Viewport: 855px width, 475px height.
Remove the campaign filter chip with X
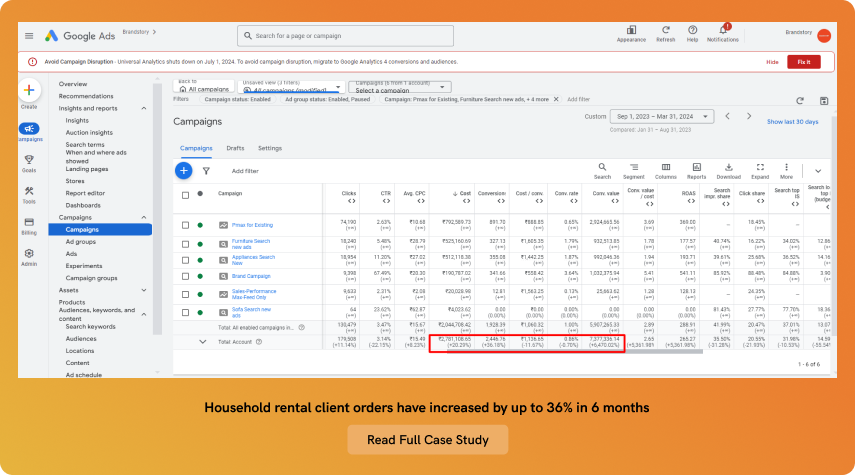click(x=556, y=99)
